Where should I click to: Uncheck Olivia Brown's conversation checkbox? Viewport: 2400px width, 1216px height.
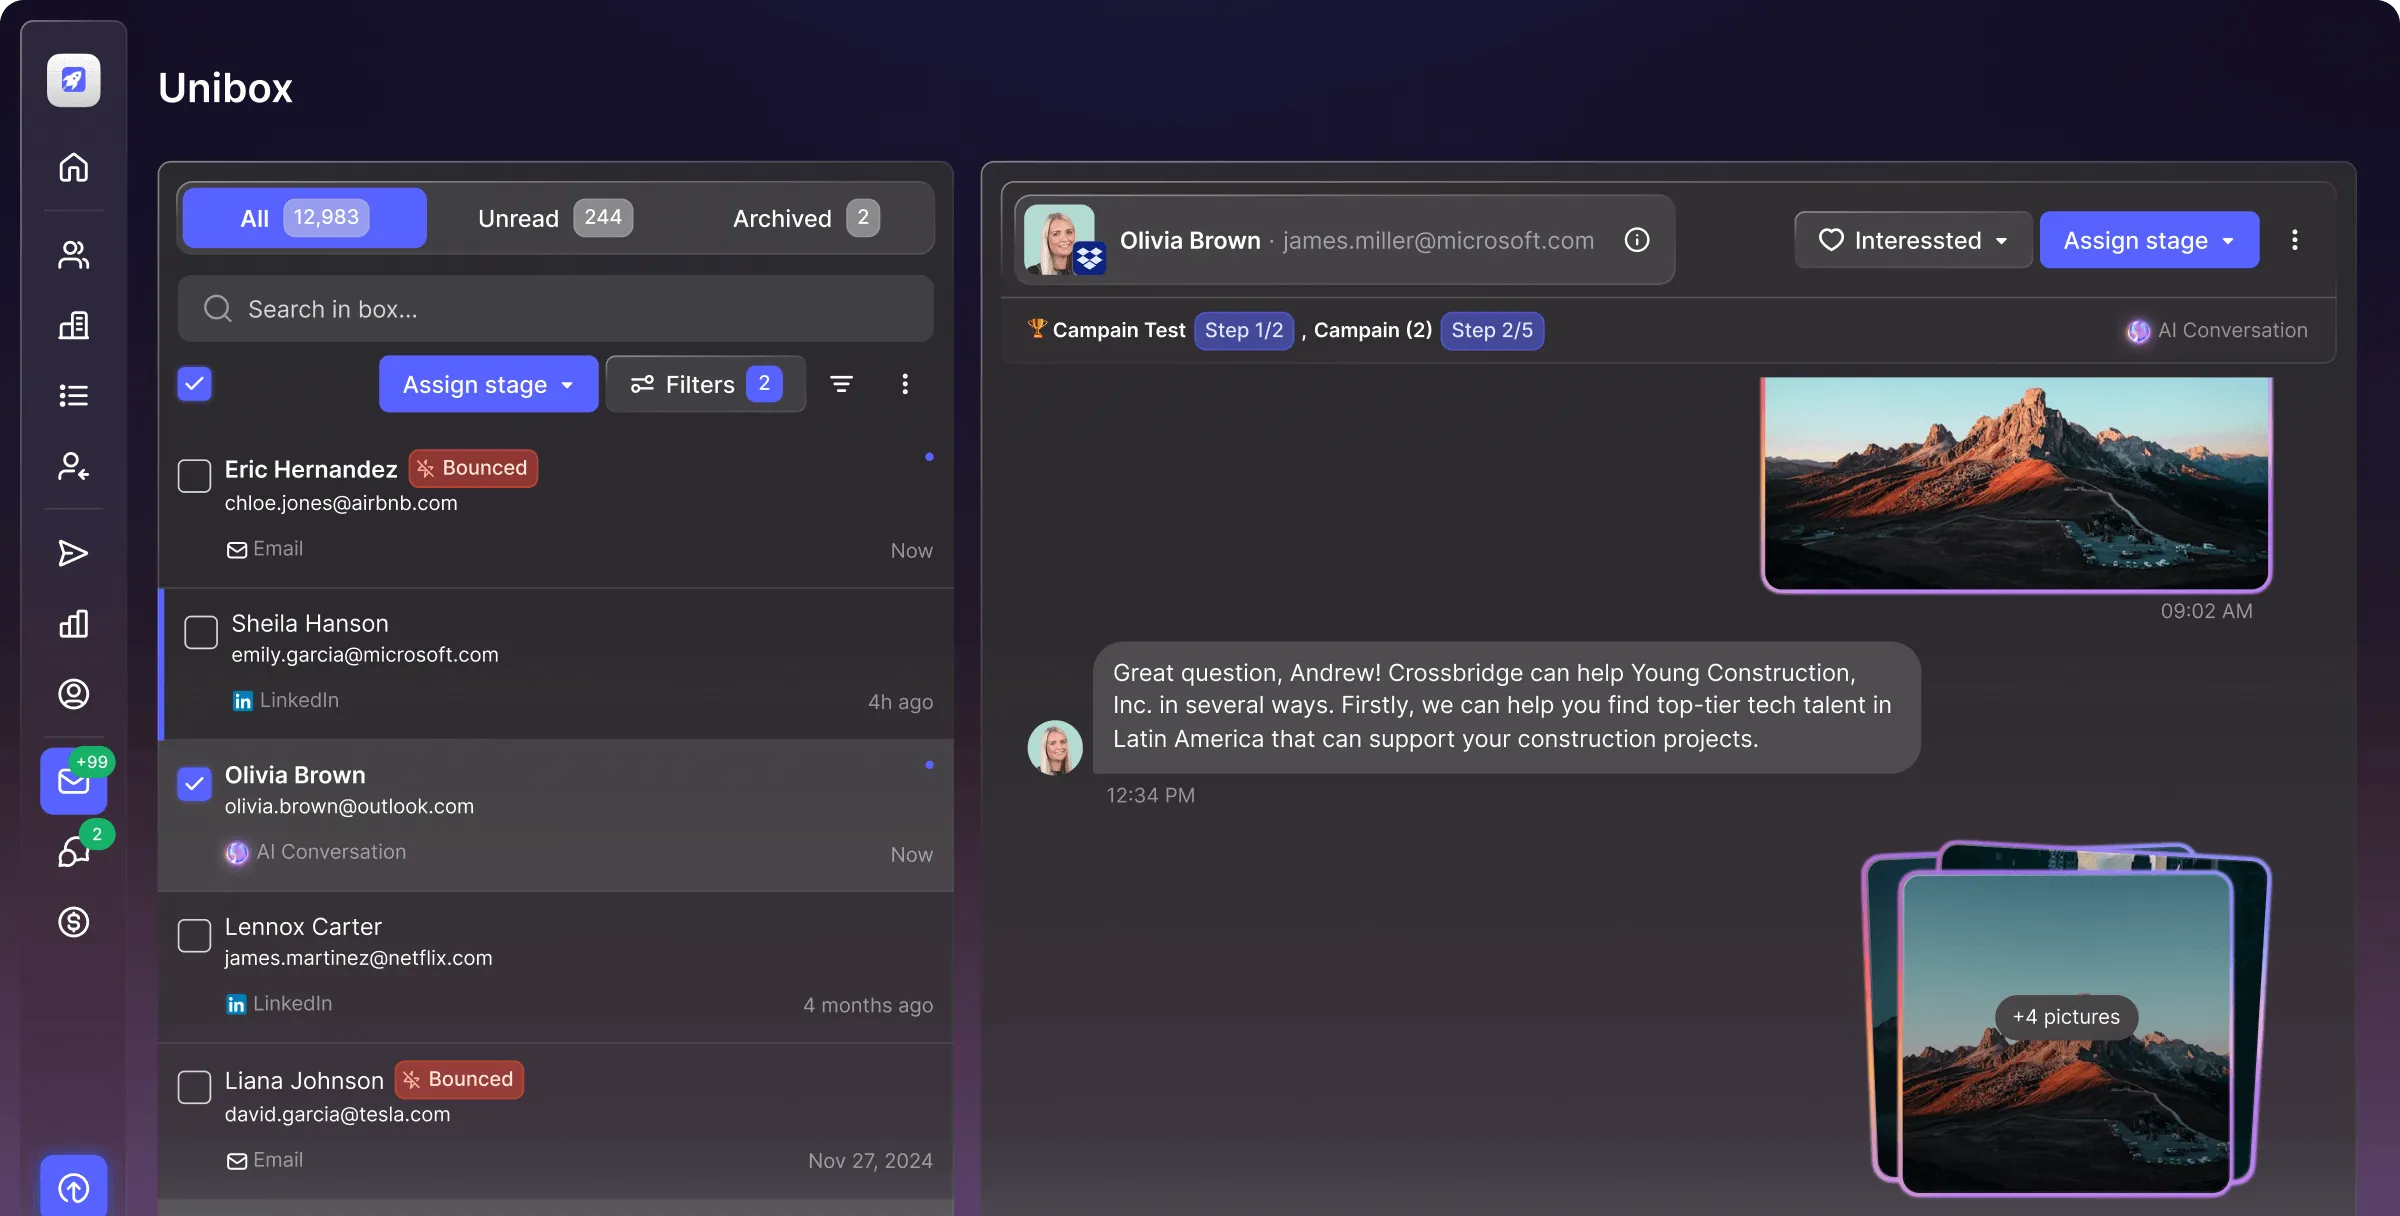pyautogui.click(x=195, y=786)
